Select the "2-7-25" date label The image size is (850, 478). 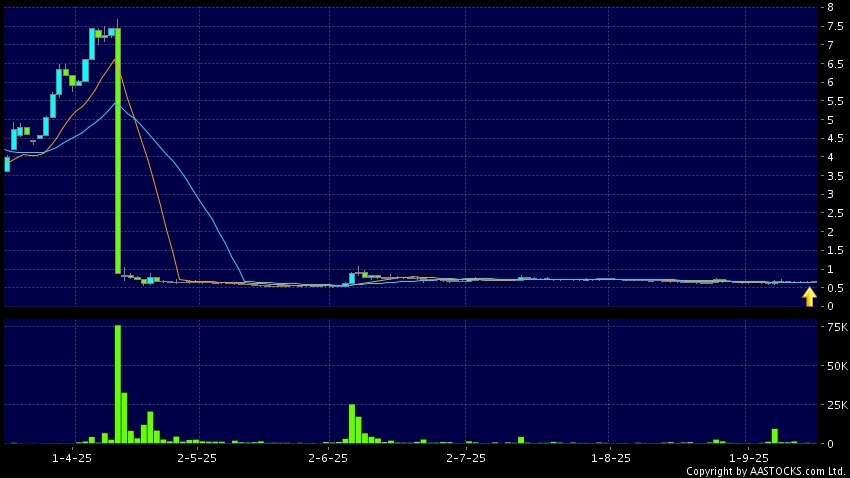click(466, 458)
